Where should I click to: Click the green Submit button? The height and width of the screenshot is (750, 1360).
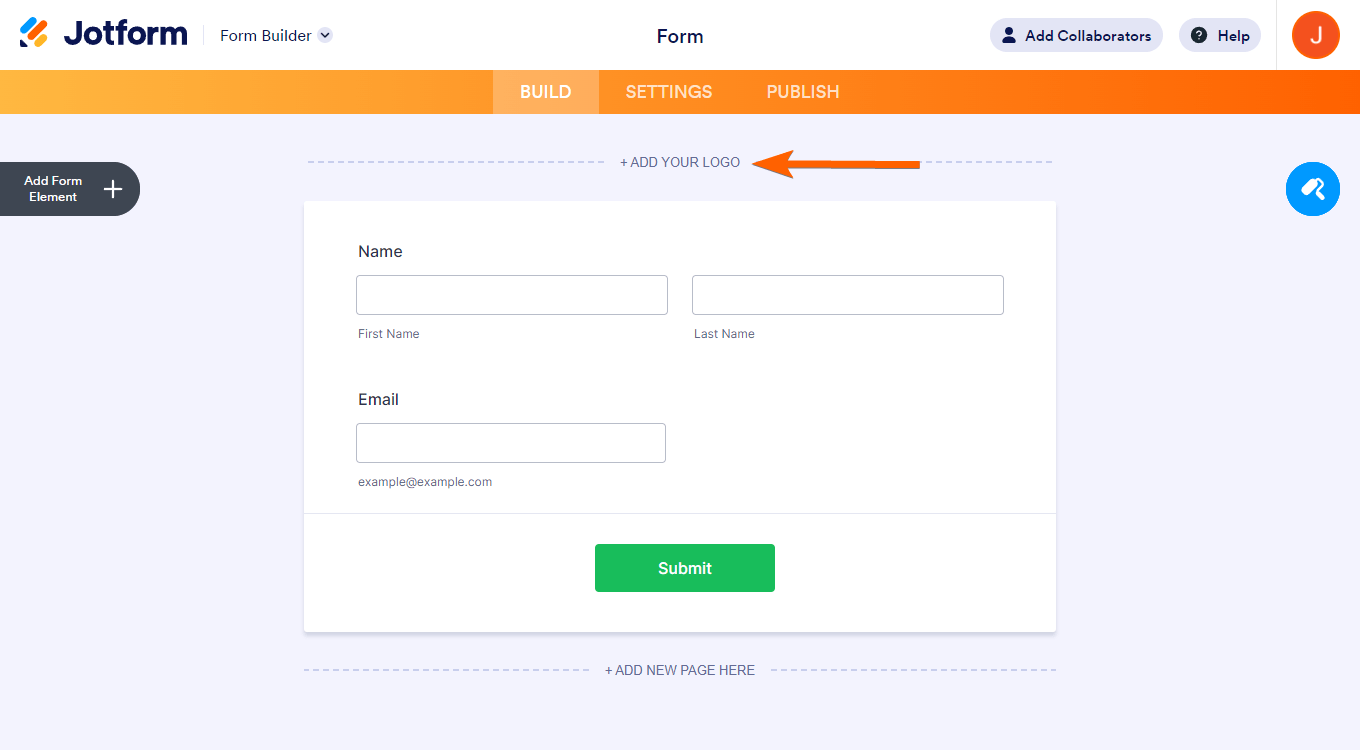pyautogui.click(x=685, y=568)
